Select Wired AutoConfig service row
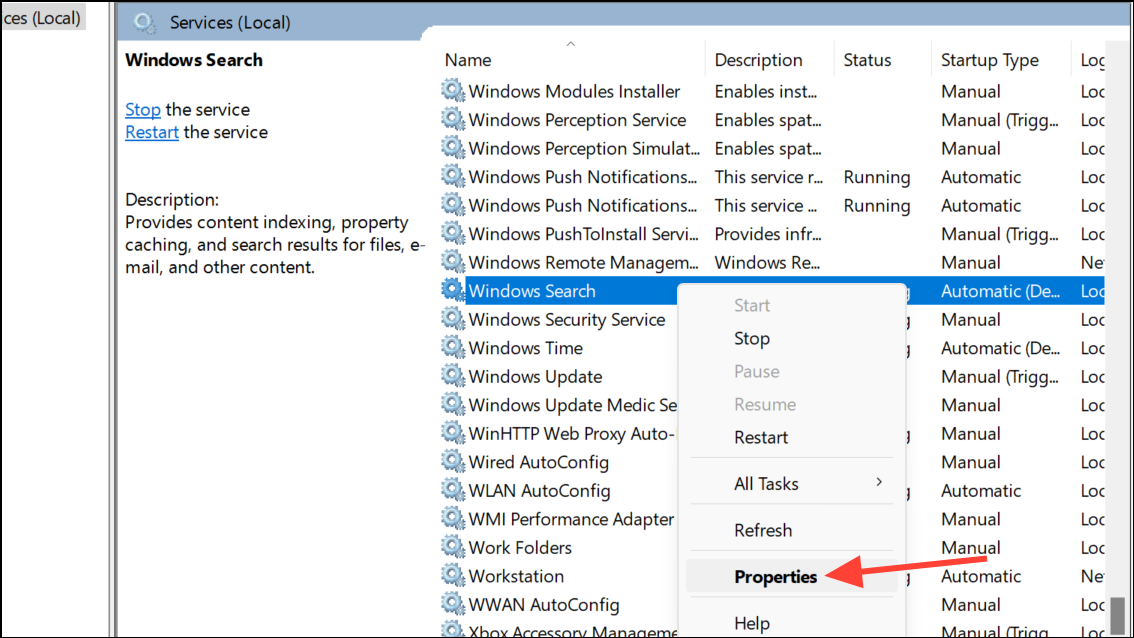Image resolution: width=1134 pixels, height=638 pixels. 539,462
